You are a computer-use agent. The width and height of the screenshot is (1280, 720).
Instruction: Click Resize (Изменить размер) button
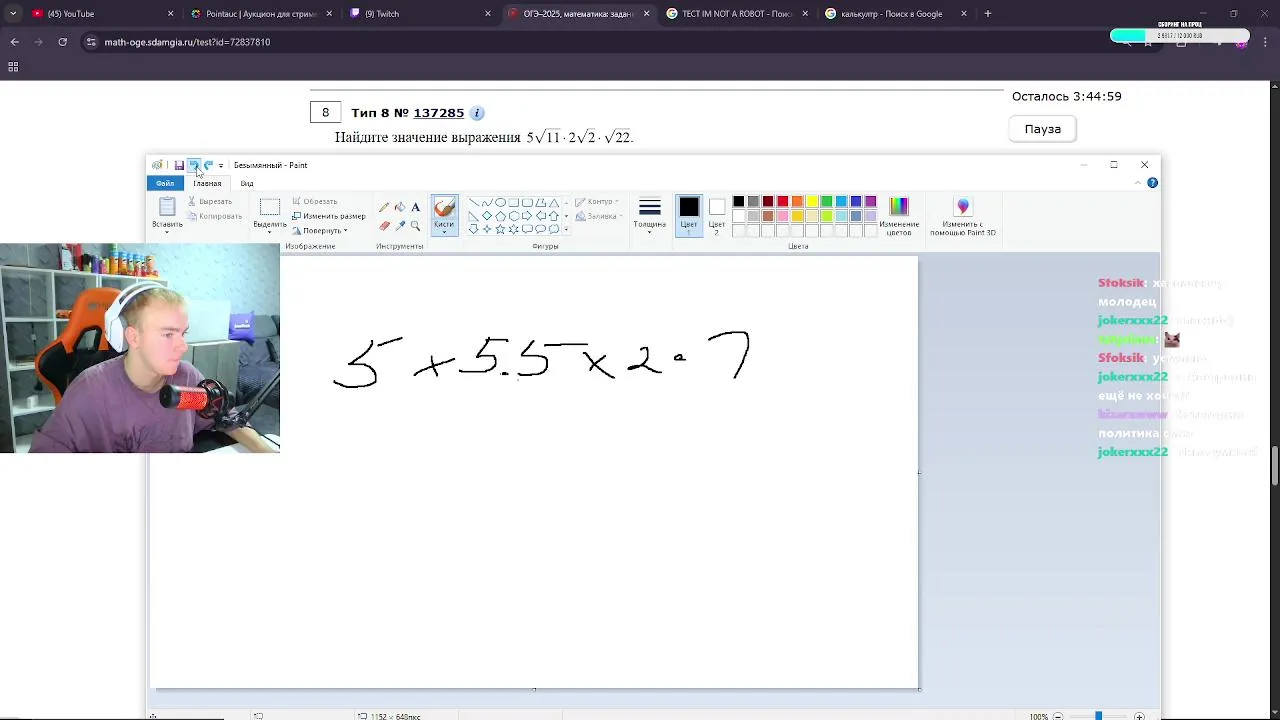click(x=328, y=216)
